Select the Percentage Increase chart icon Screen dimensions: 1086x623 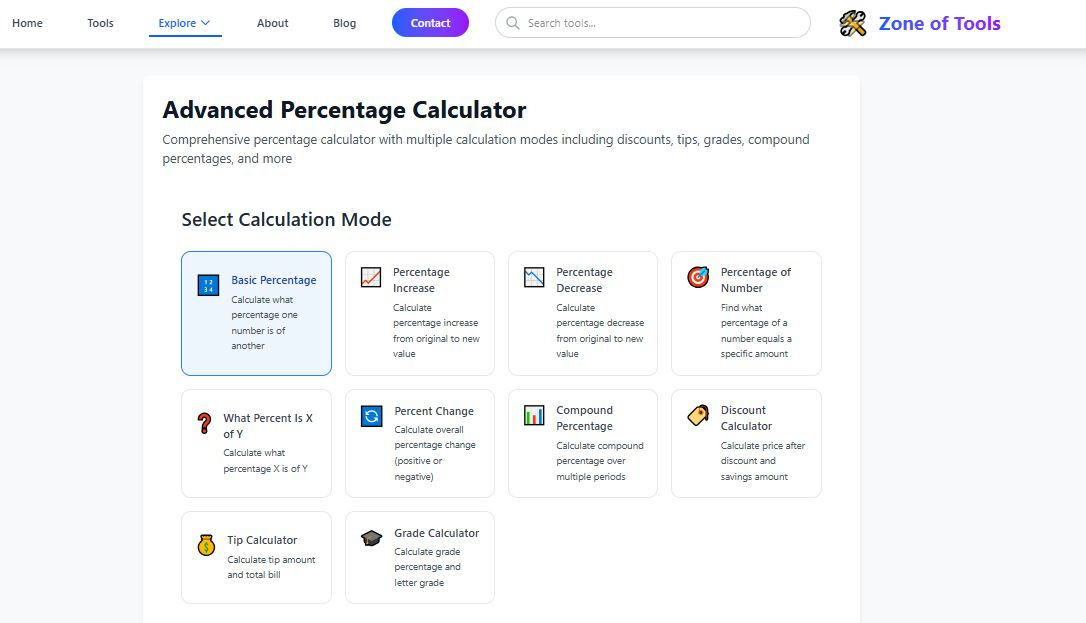tap(370, 277)
